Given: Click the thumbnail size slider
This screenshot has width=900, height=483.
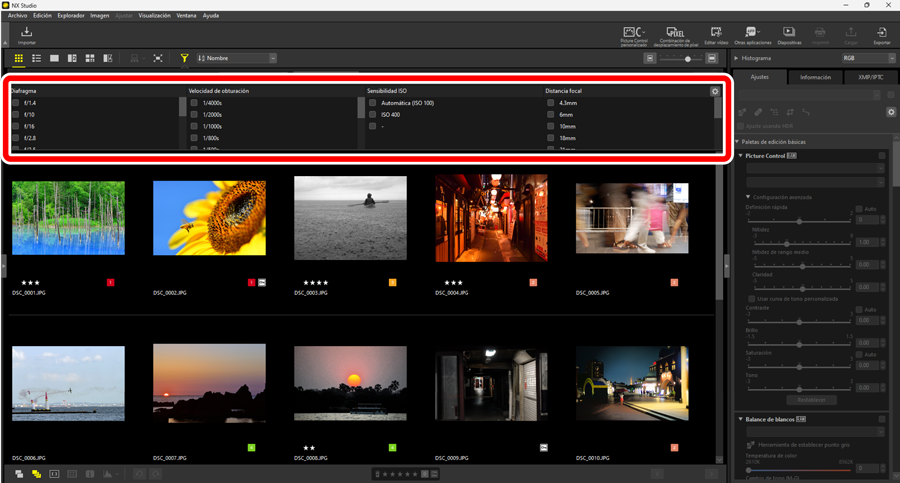Looking at the screenshot, I should [686, 59].
